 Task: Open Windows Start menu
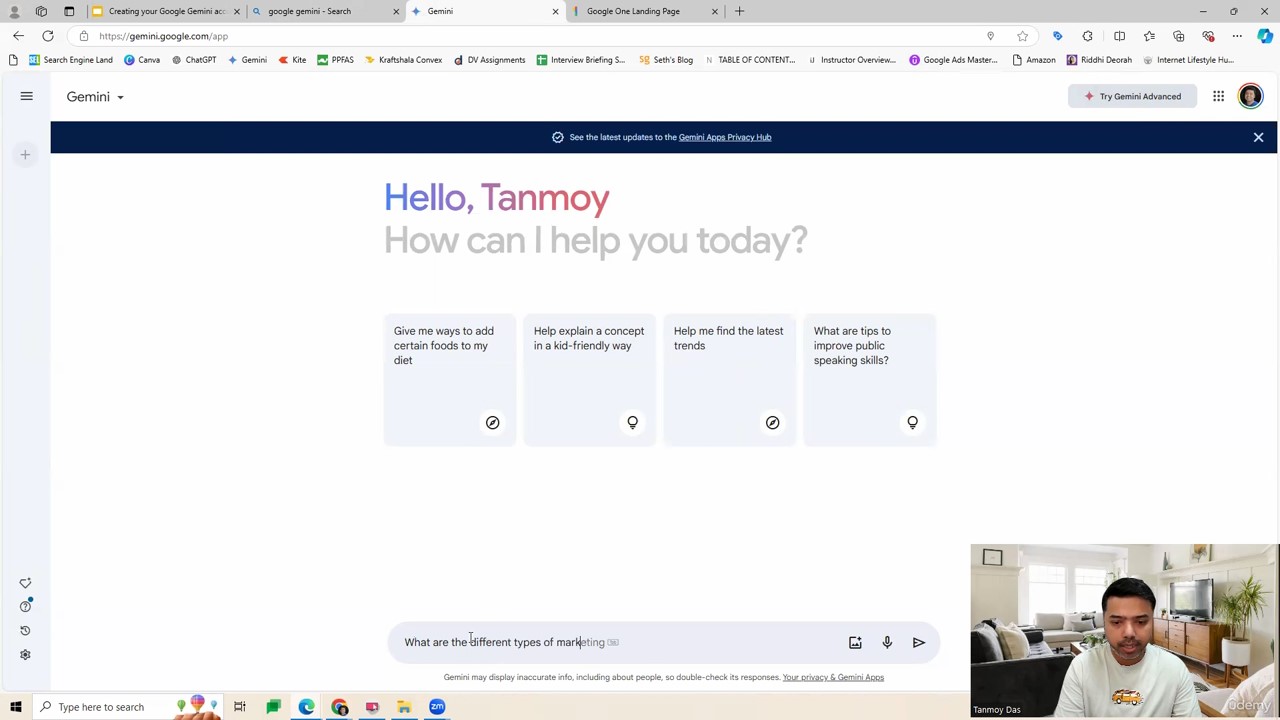pos(16,707)
